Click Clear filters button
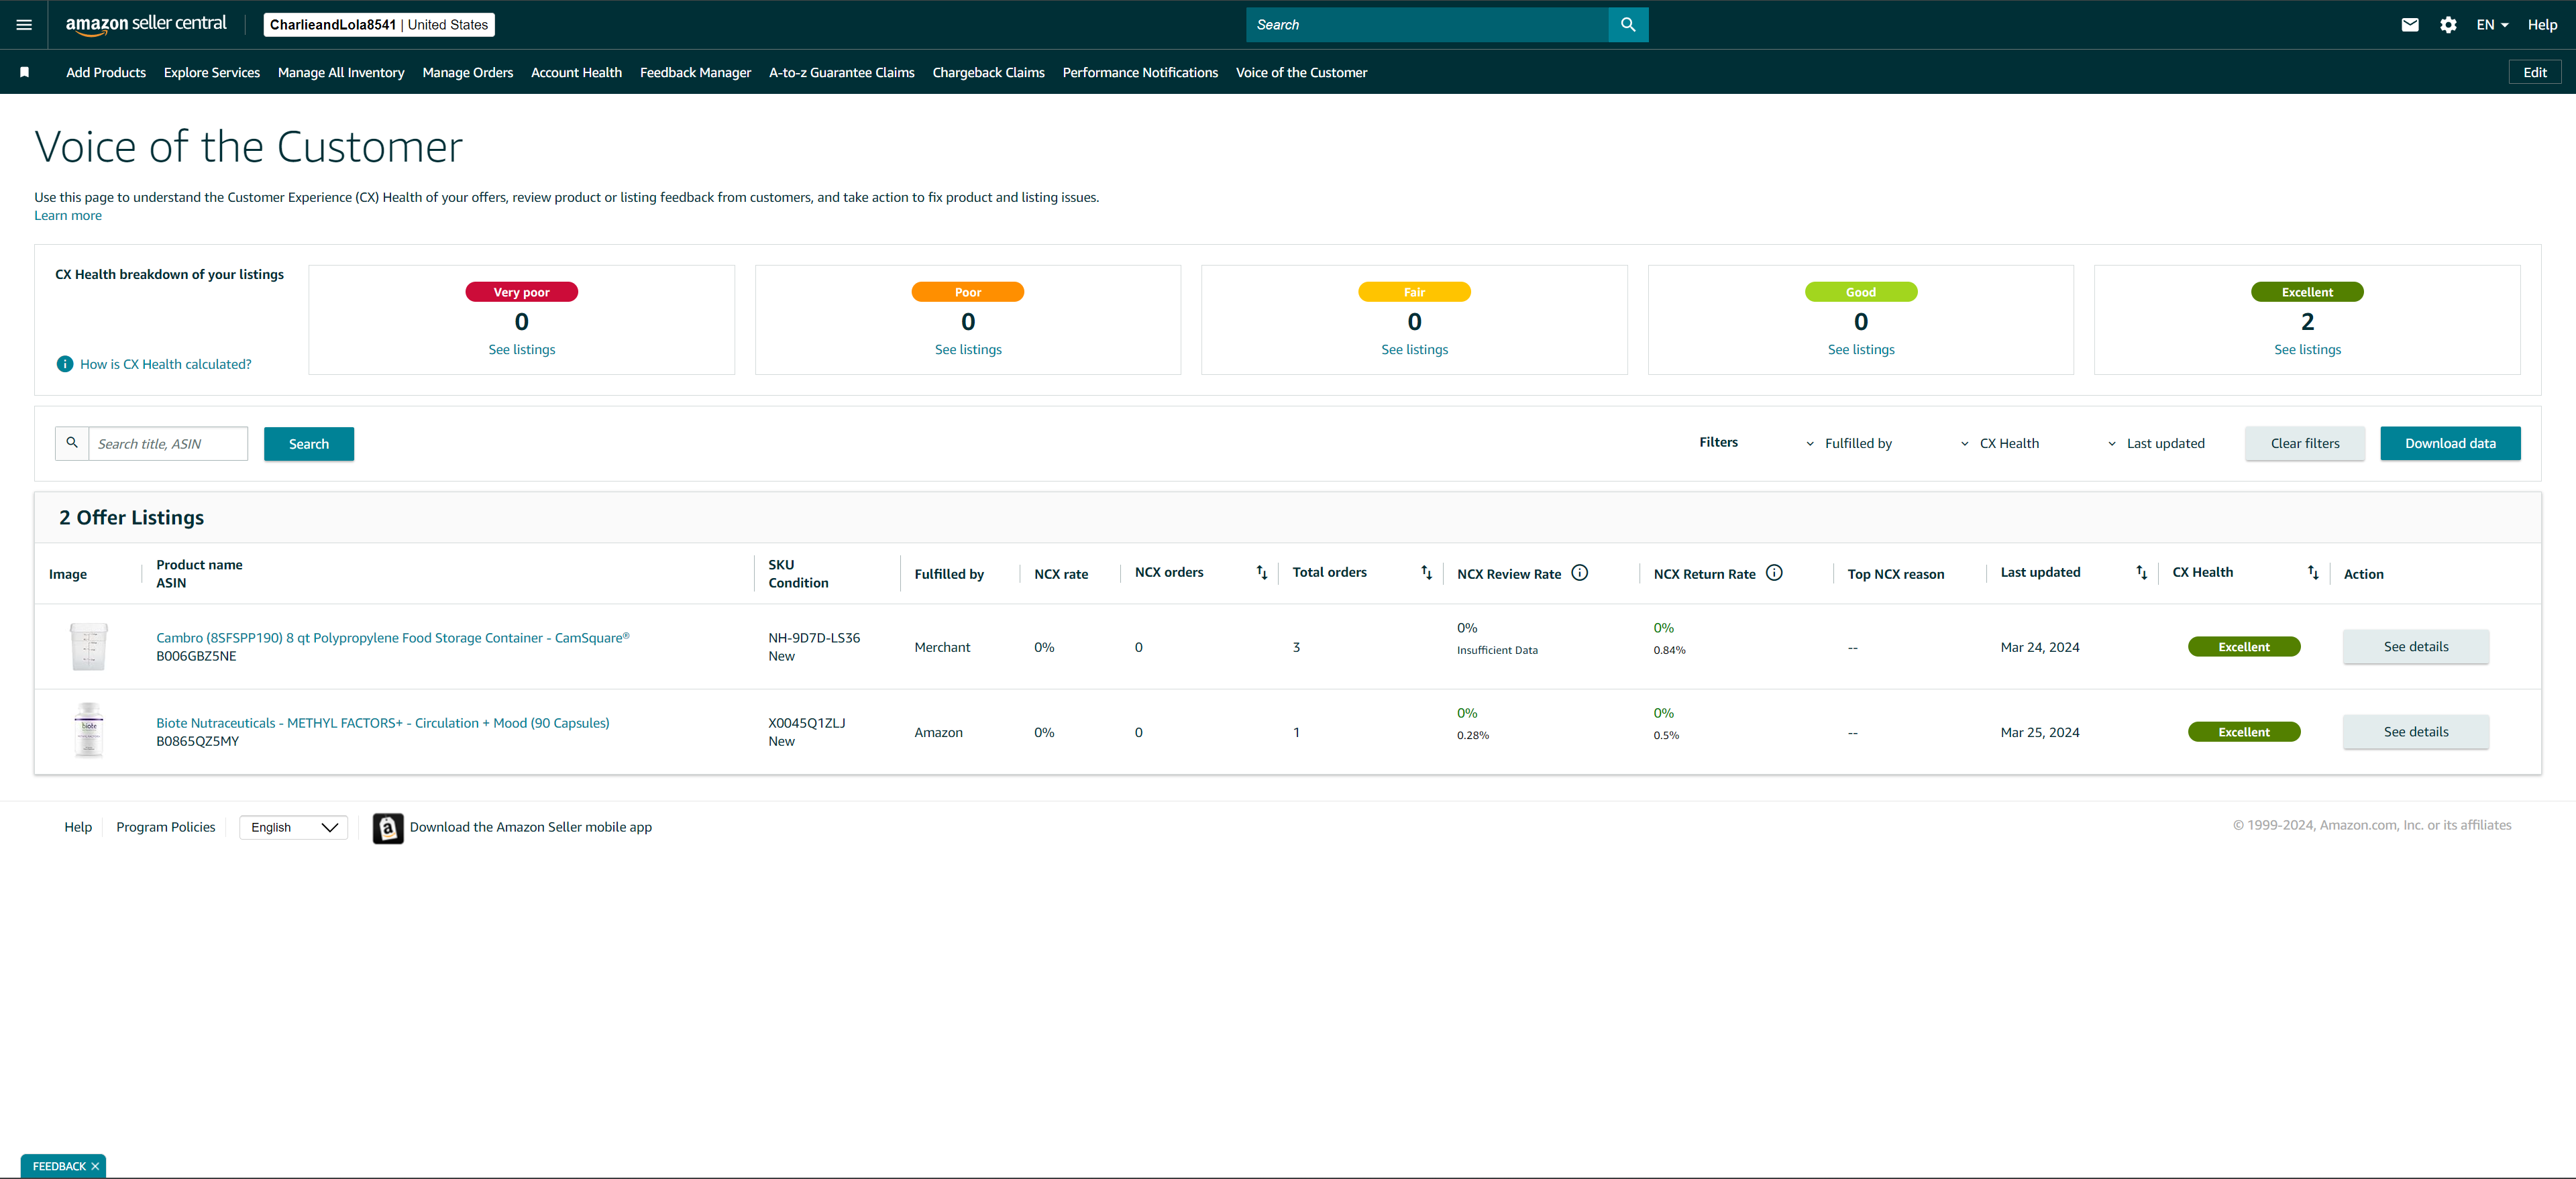This screenshot has width=2576, height=1179. (x=2305, y=444)
